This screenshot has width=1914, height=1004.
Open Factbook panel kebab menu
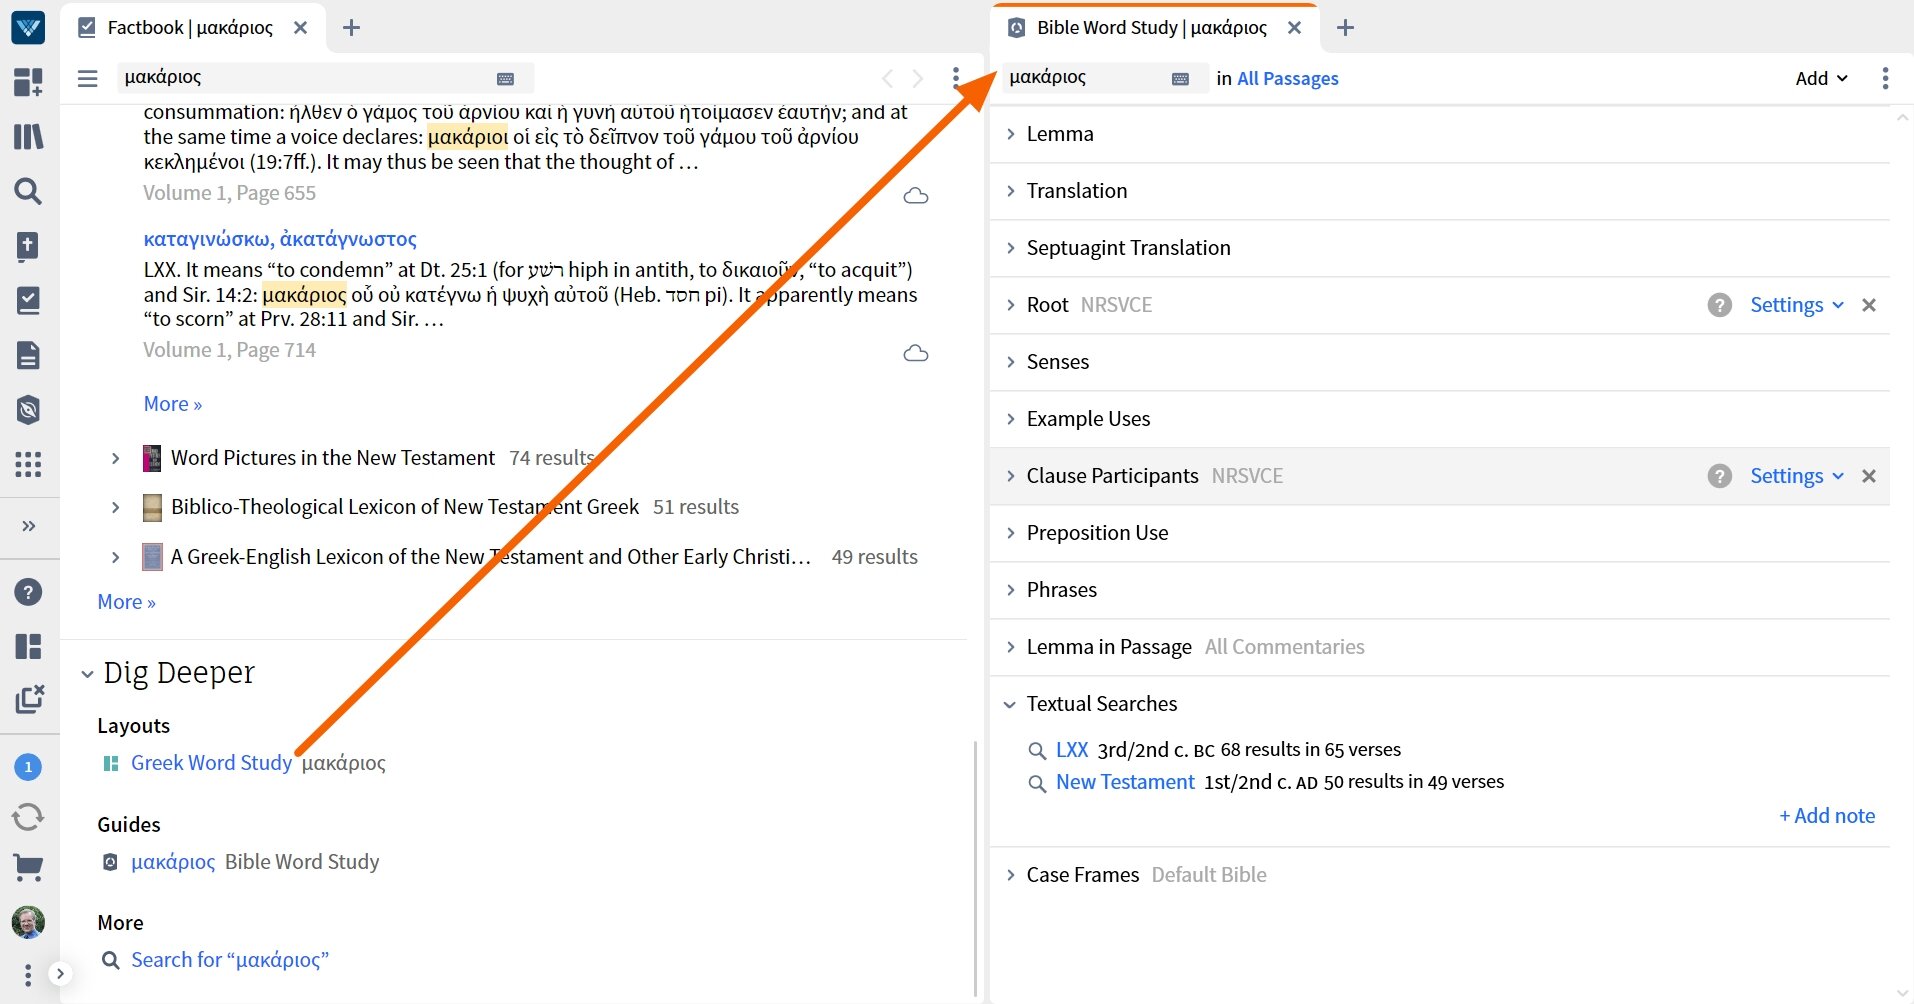pyautogui.click(x=956, y=78)
